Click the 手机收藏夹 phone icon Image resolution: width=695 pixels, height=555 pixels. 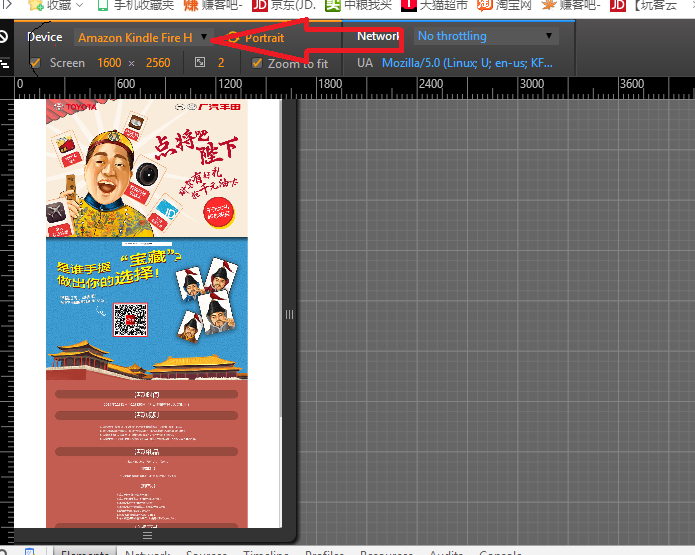(x=103, y=5)
